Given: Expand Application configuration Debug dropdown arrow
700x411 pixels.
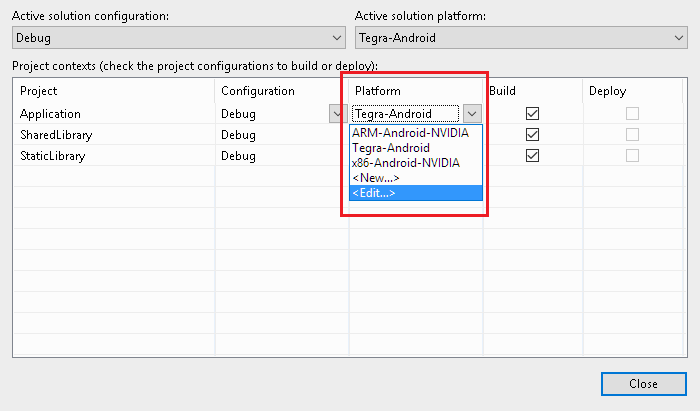Looking at the screenshot, I should [338, 113].
